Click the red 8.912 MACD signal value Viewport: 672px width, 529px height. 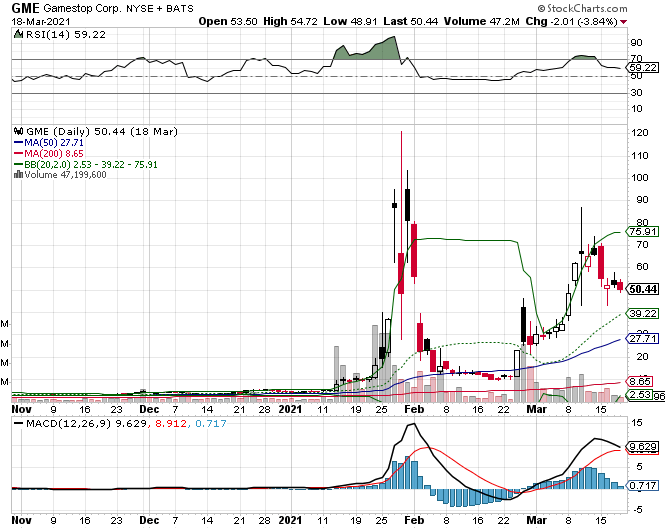[x=171, y=424]
